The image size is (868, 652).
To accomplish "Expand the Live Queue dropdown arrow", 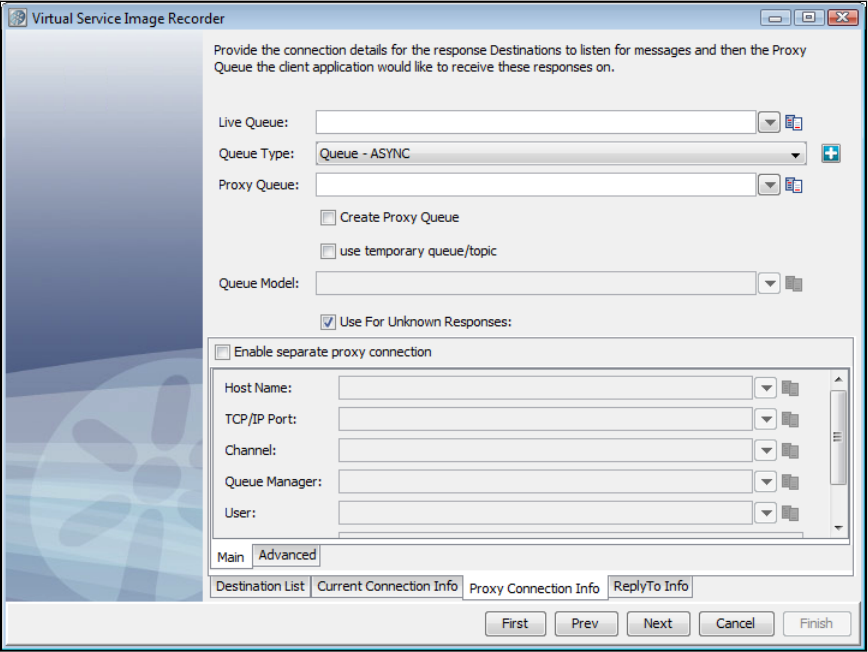I will (768, 123).
